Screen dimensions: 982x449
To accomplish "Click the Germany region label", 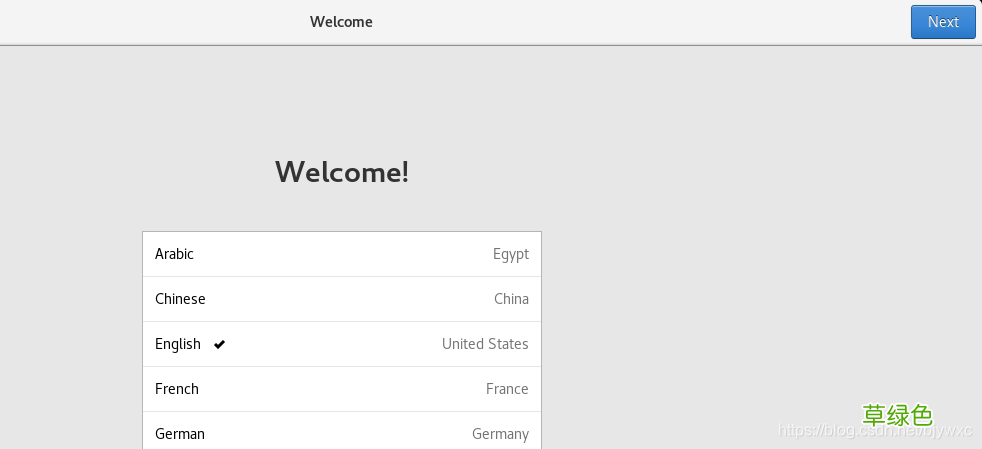I will 500,434.
